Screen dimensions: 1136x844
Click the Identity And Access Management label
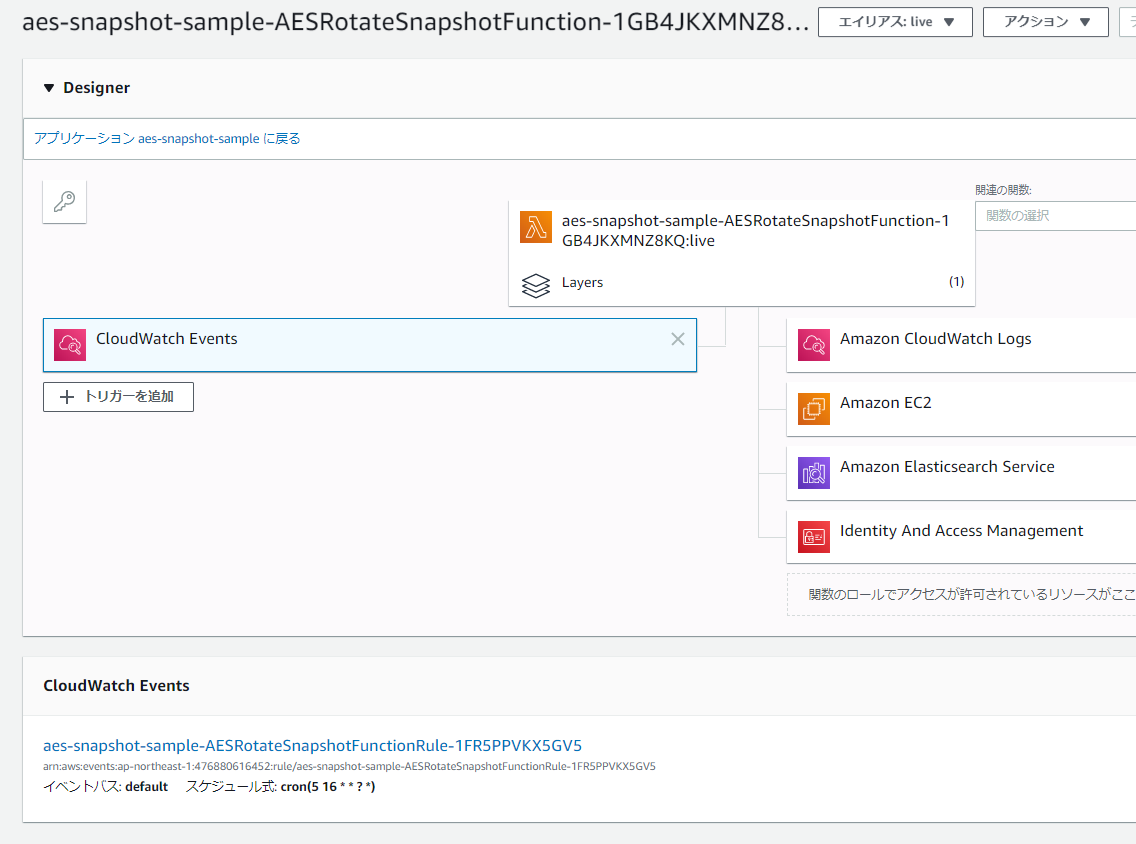(x=961, y=531)
